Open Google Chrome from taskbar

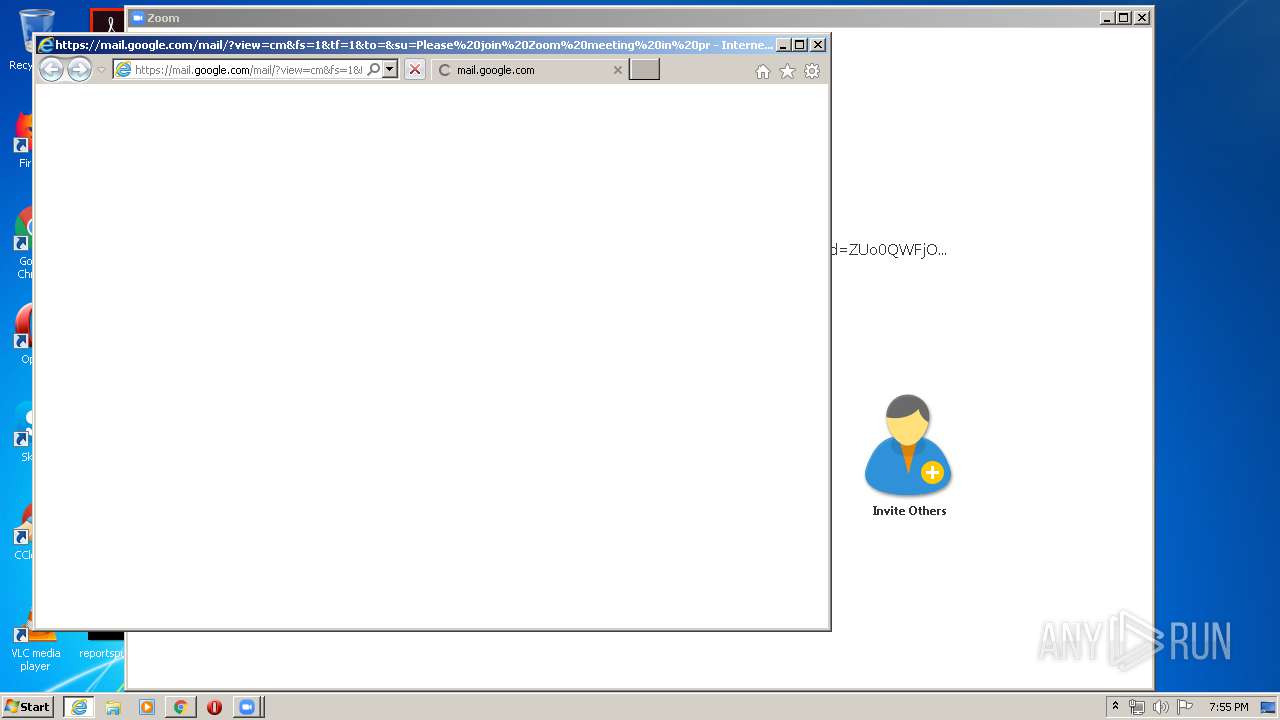tap(180, 707)
